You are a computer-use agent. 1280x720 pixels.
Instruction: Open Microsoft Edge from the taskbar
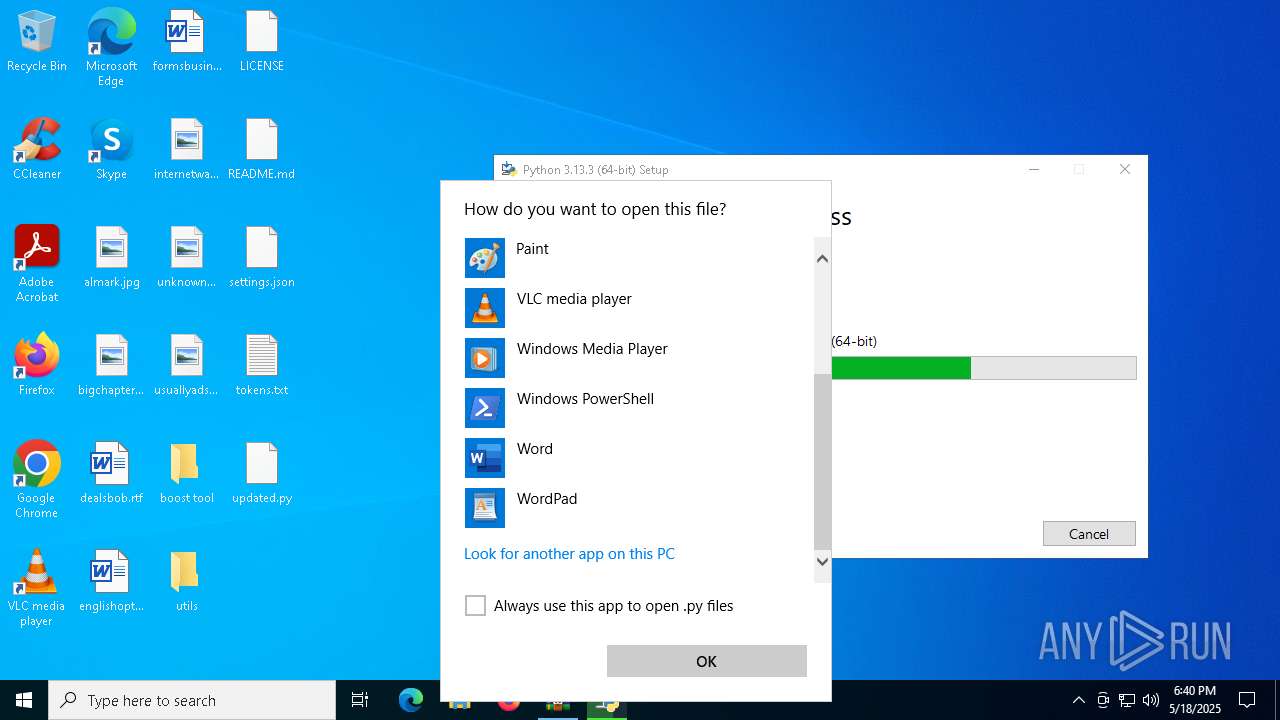[411, 700]
